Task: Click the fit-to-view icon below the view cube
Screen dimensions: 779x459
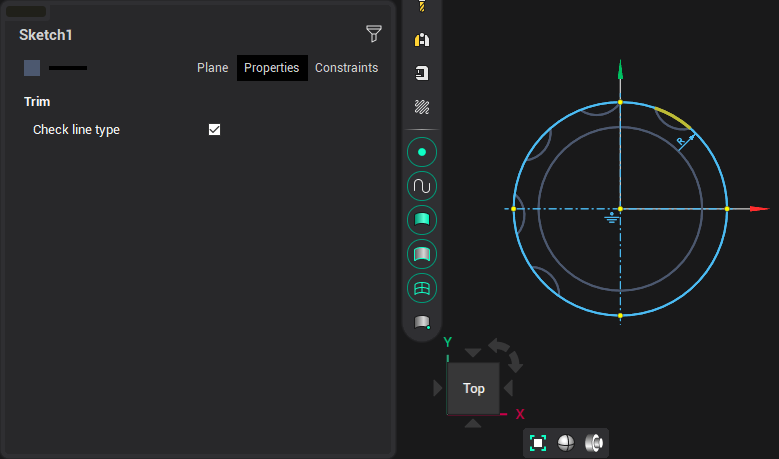Action: (538, 443)
